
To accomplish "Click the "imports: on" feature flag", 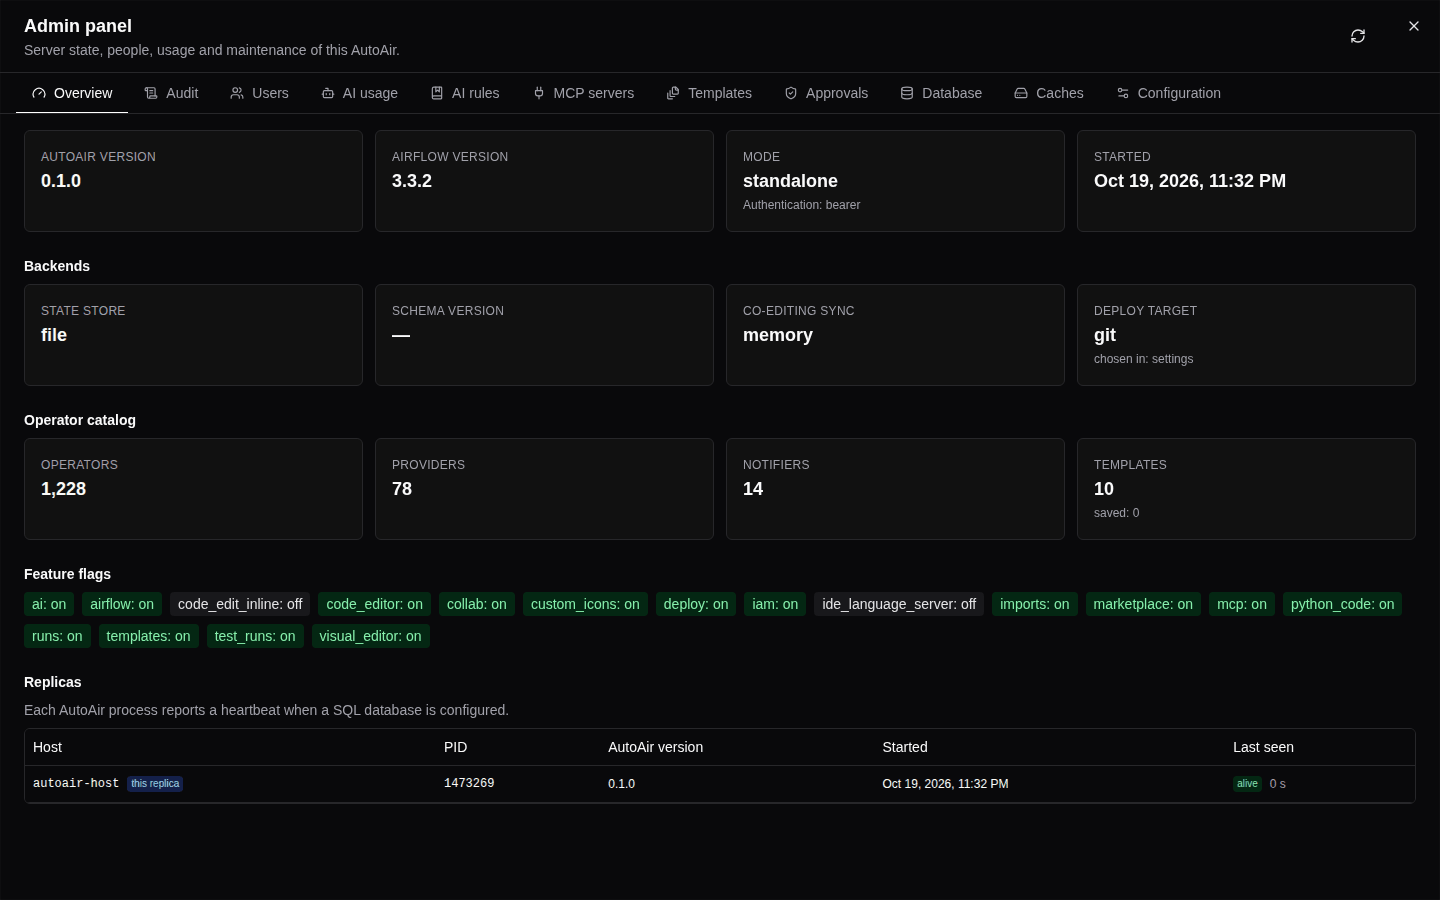I will click(1035, 604).
